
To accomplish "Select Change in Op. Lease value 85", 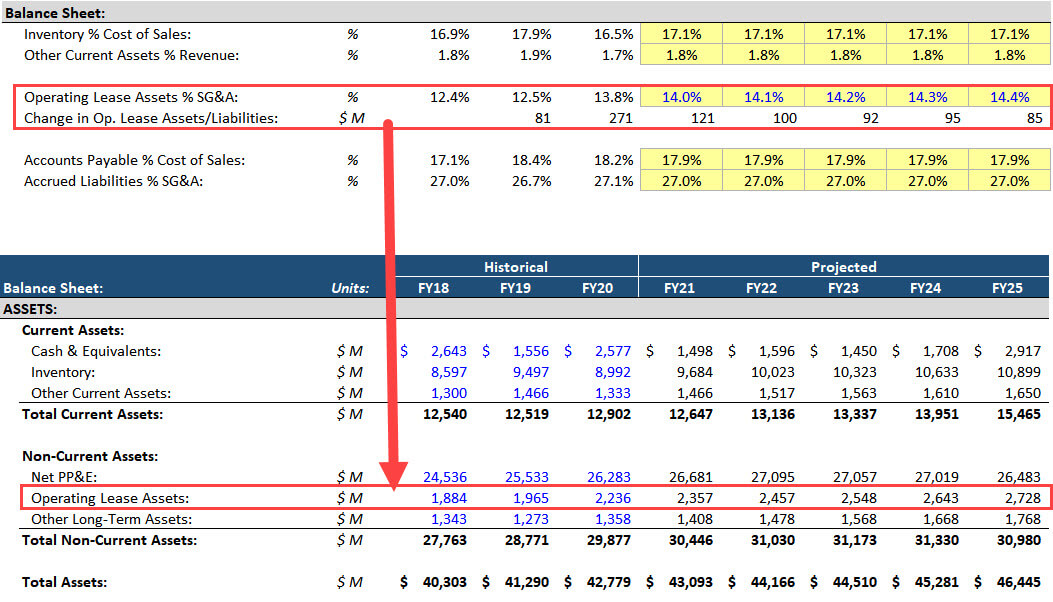I will coord(1035,118).
